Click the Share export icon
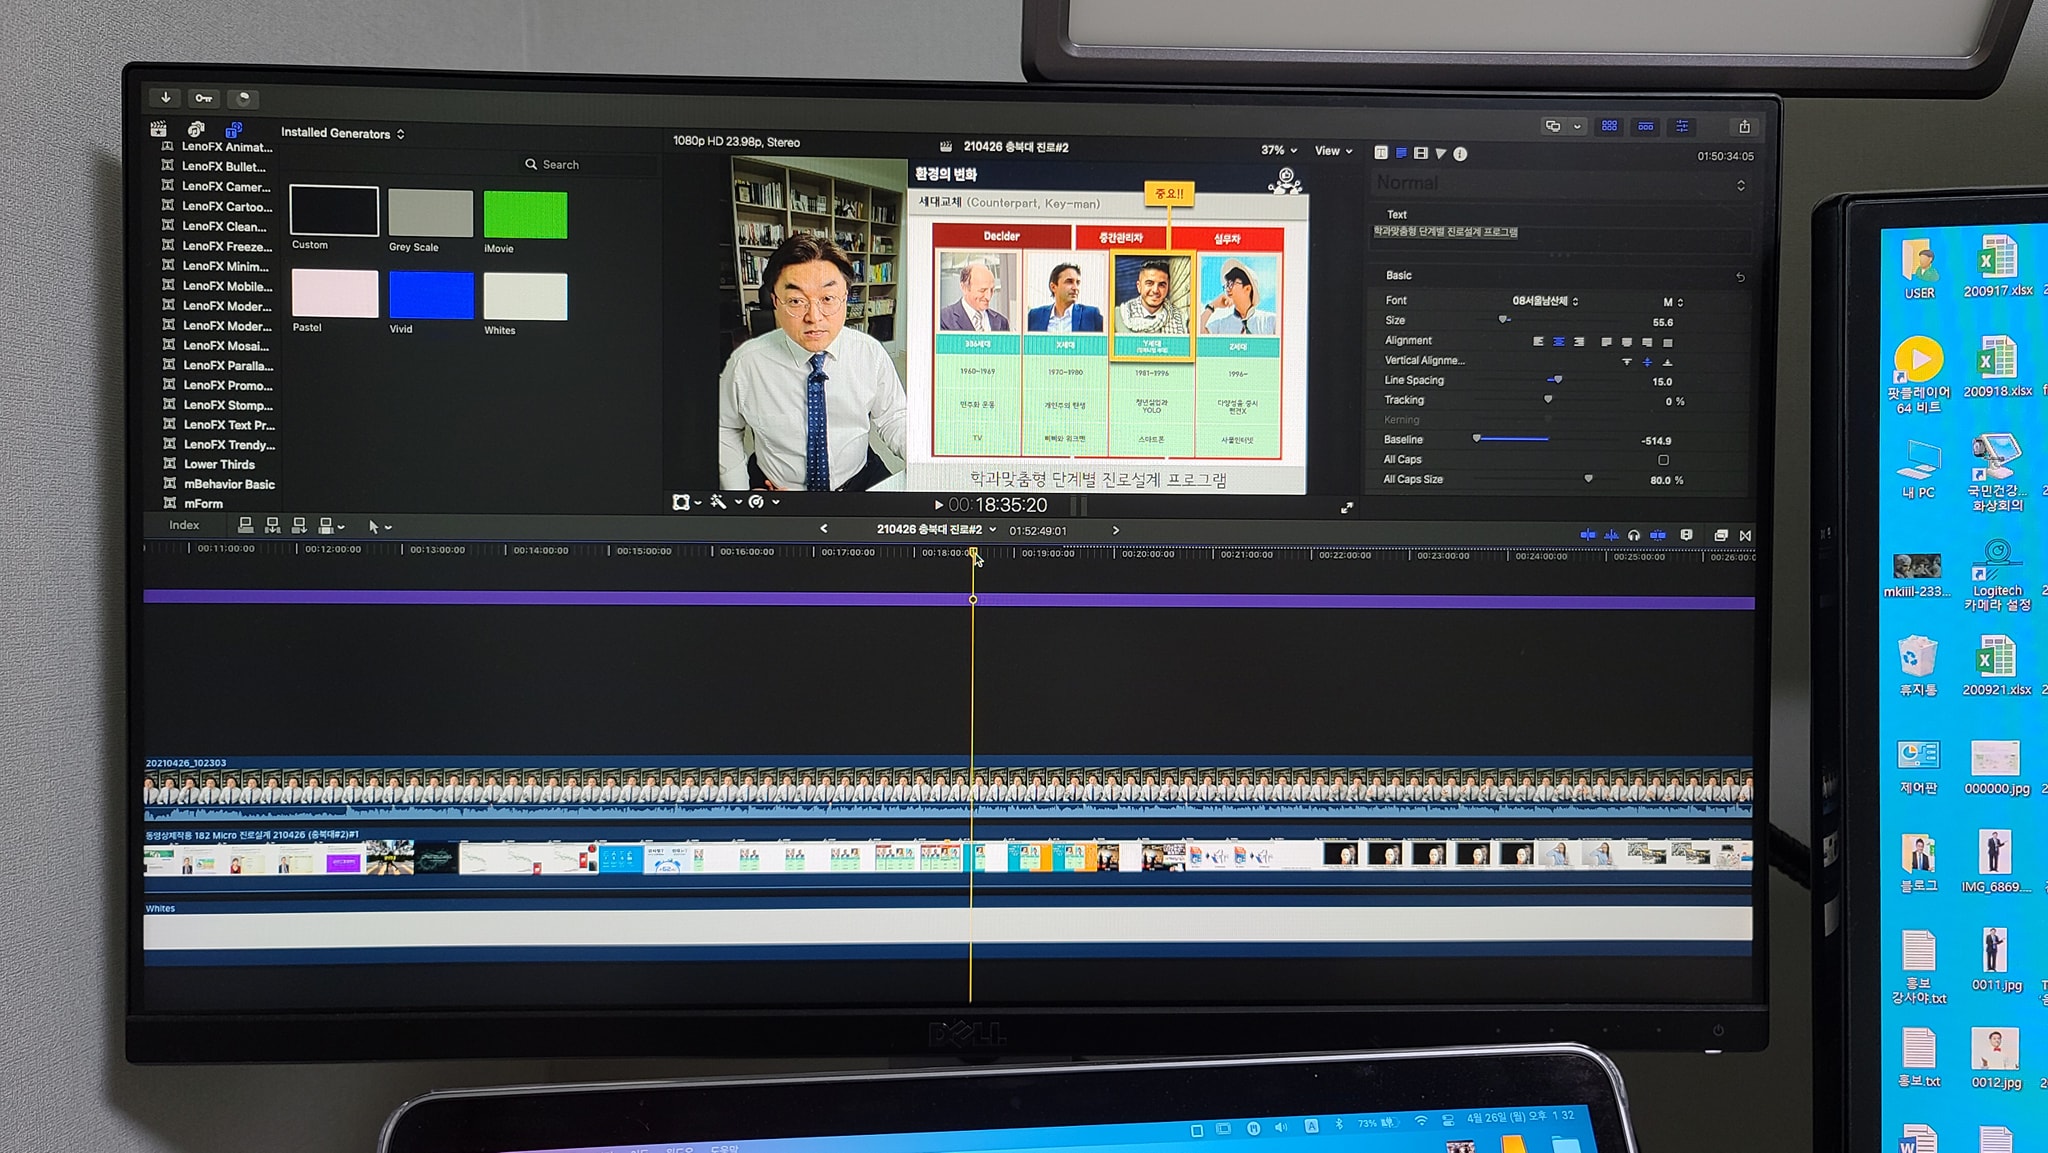 click(1744, 127)
